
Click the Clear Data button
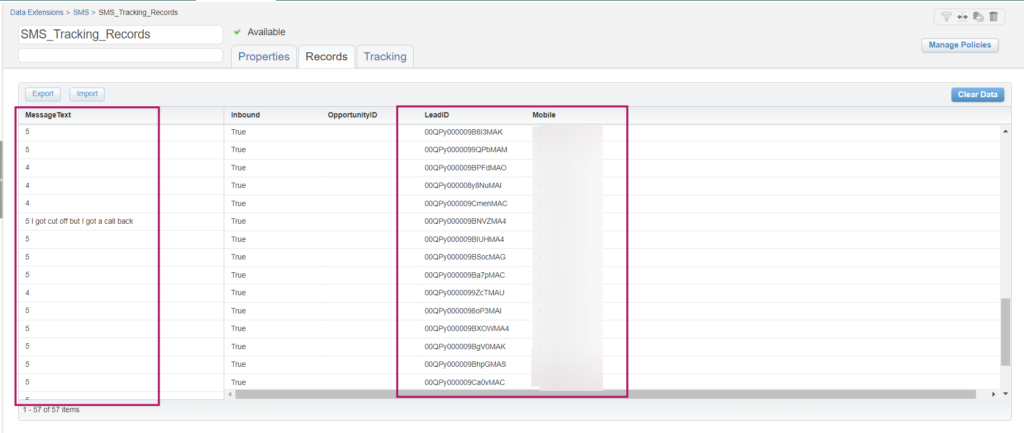pyautogui.click(x=977, y=95)
